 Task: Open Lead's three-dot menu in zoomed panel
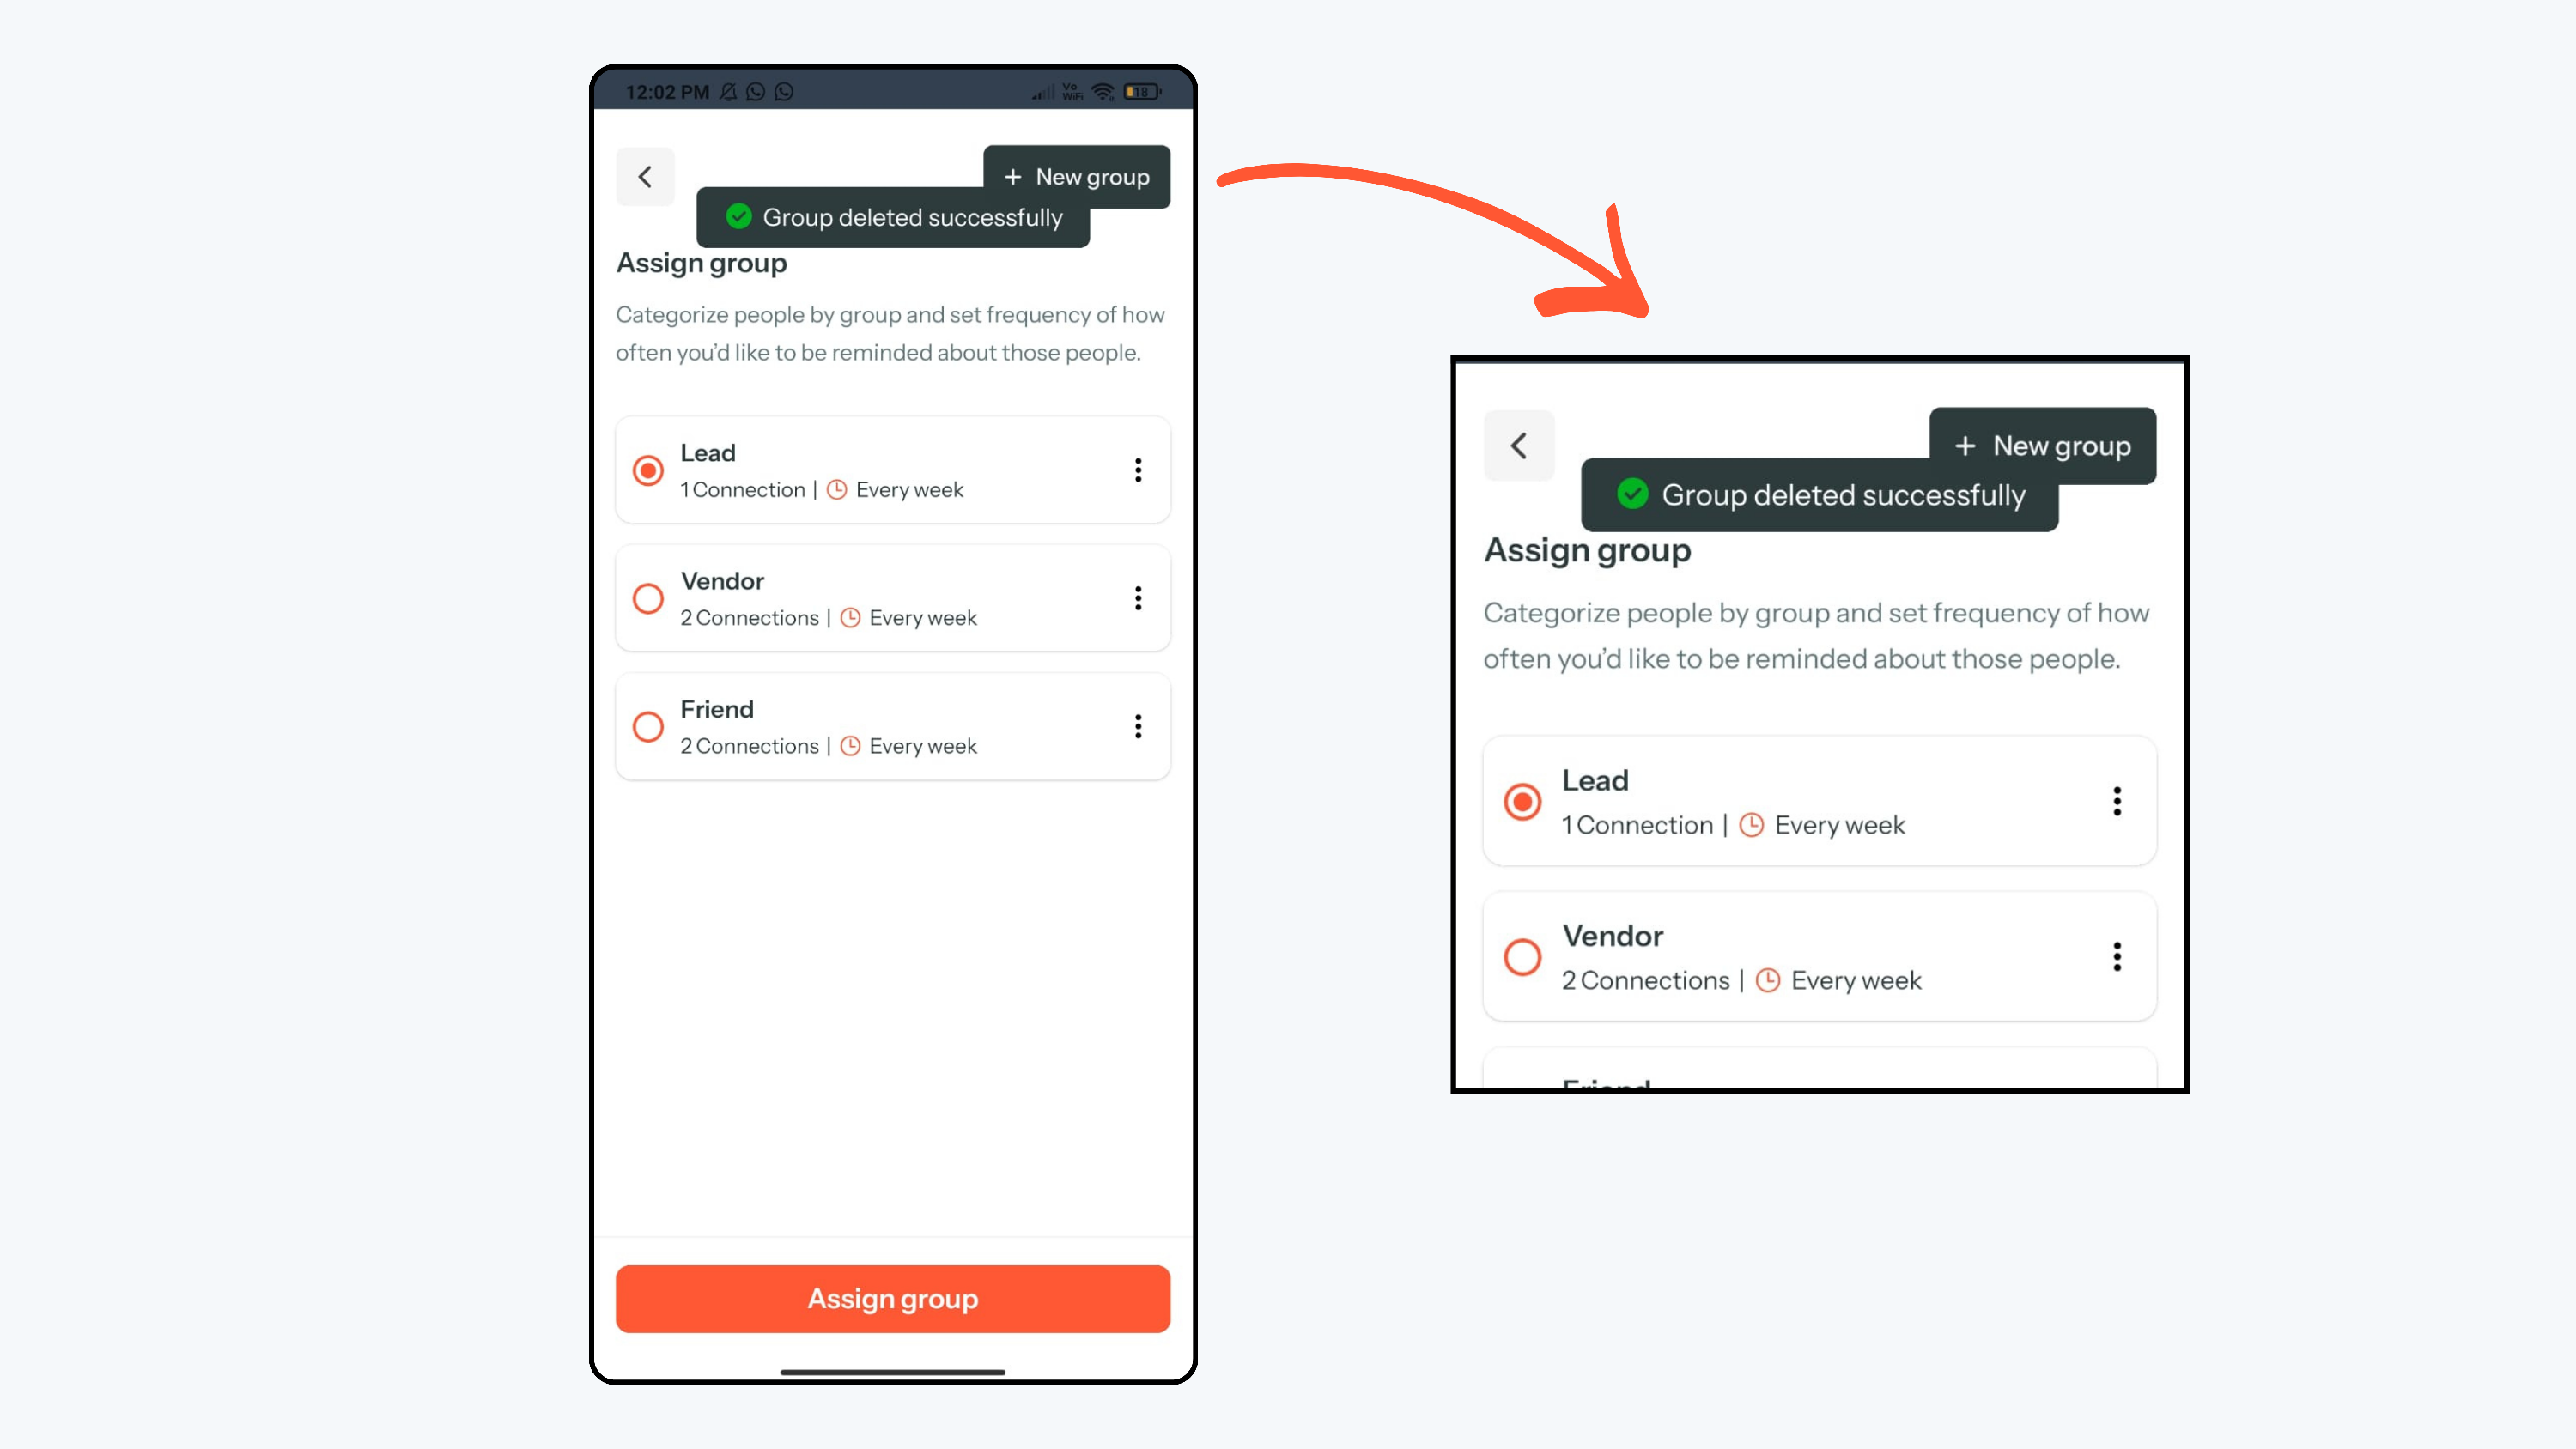point(2117,801)
